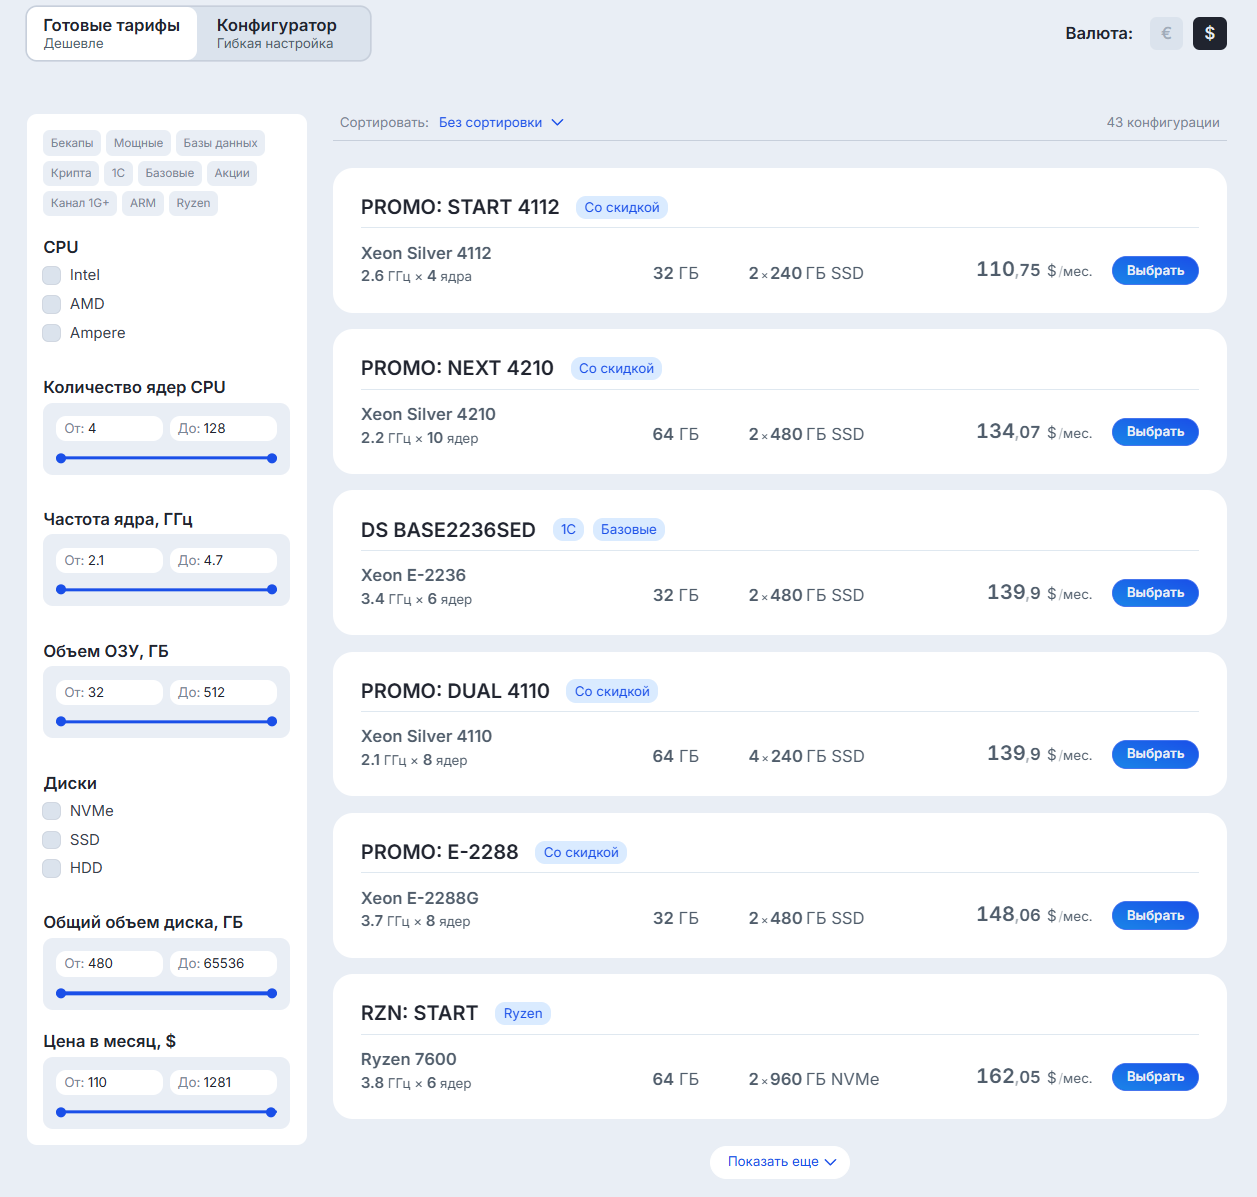
Task: Tick the Ampere CPU checkbox
Action: coord(52,333)
